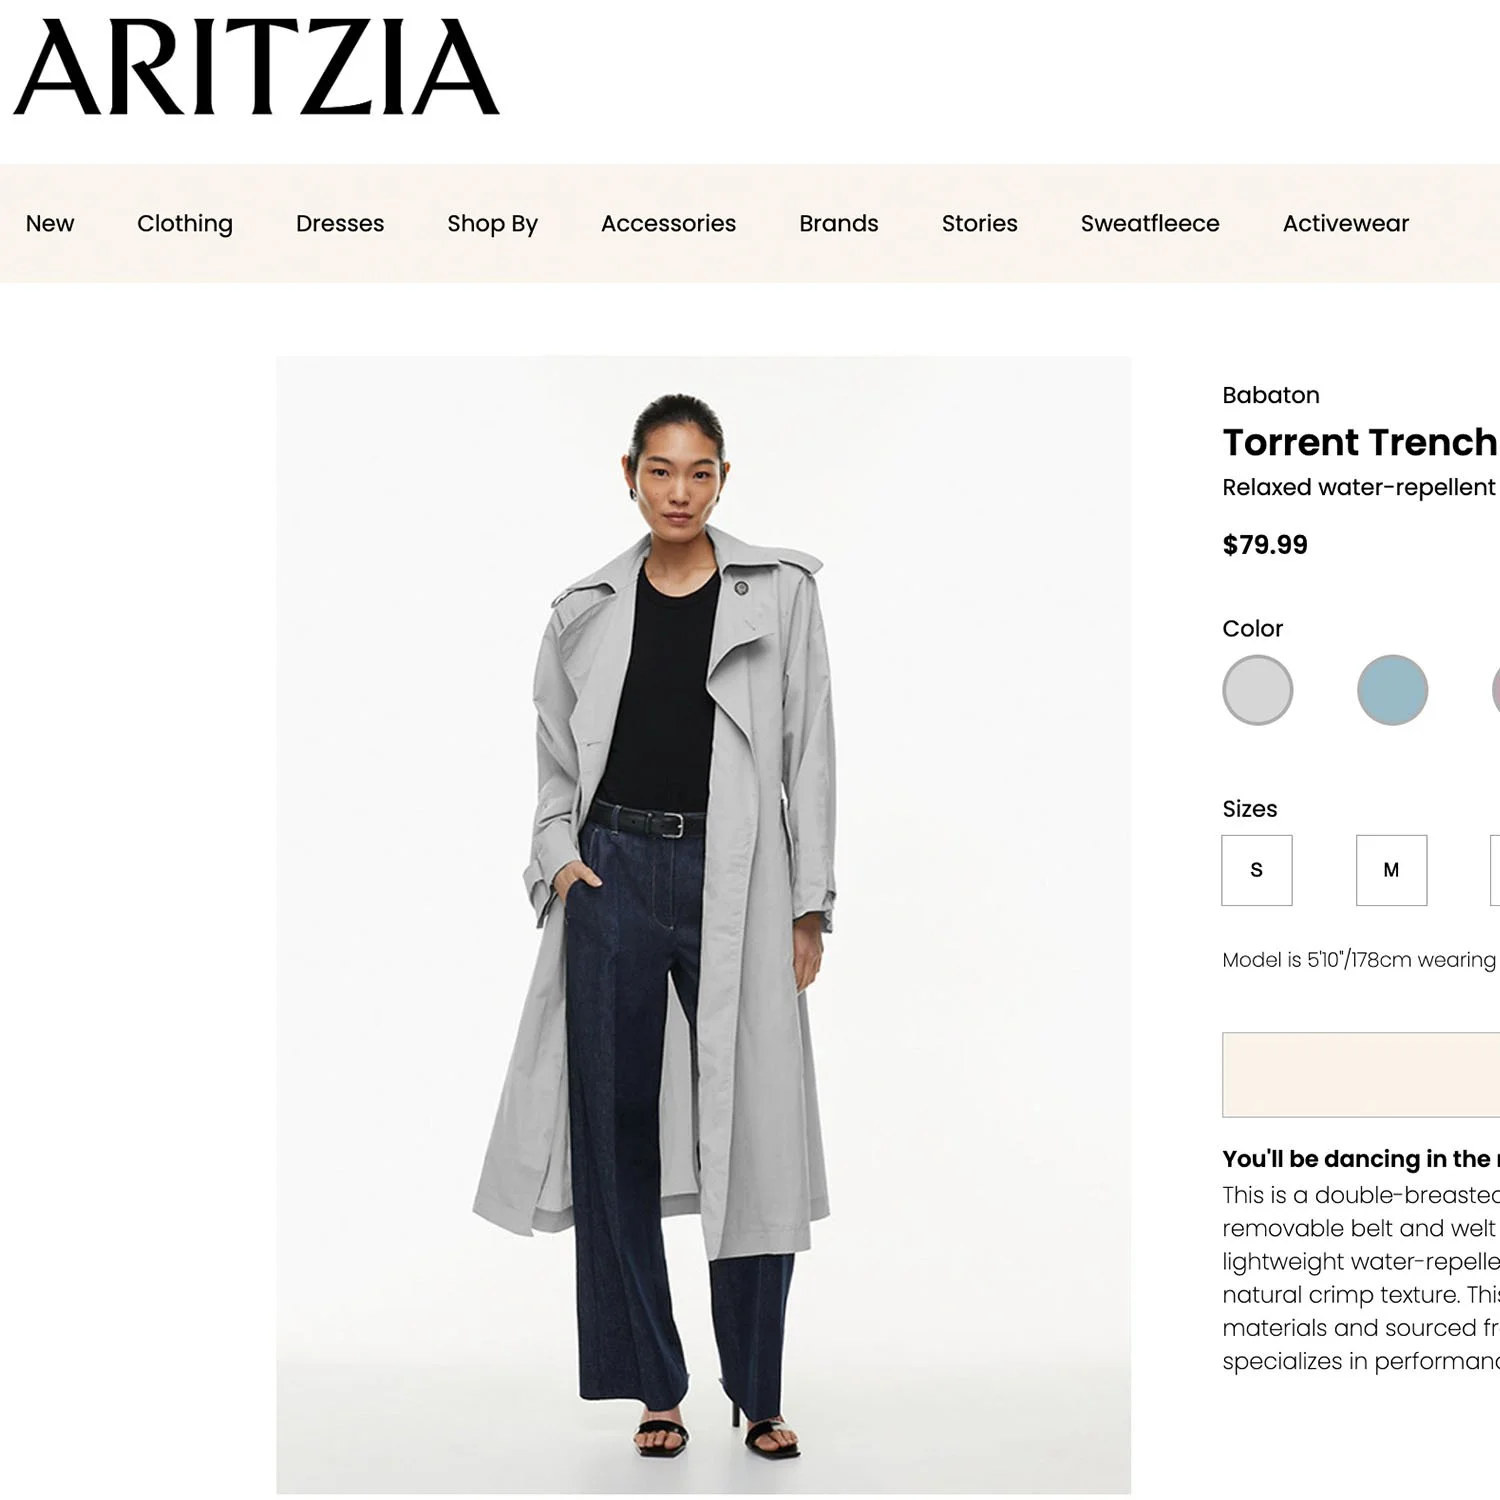Select the light grey color swatch
Image resolution: width=1500 pixels, height=1500 pixels.
[1257, 690]
